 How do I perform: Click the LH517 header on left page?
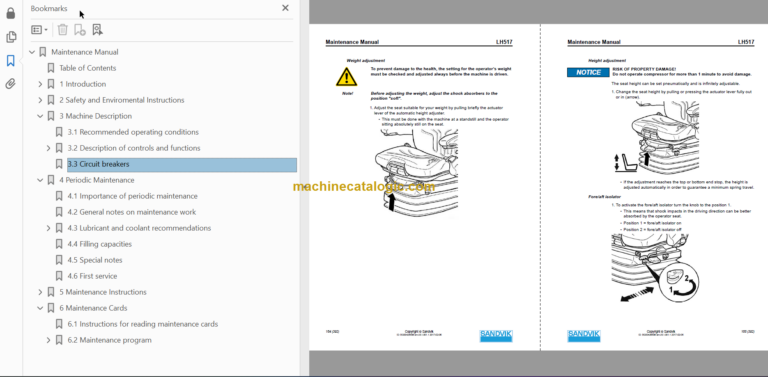[x=504, y=43]
